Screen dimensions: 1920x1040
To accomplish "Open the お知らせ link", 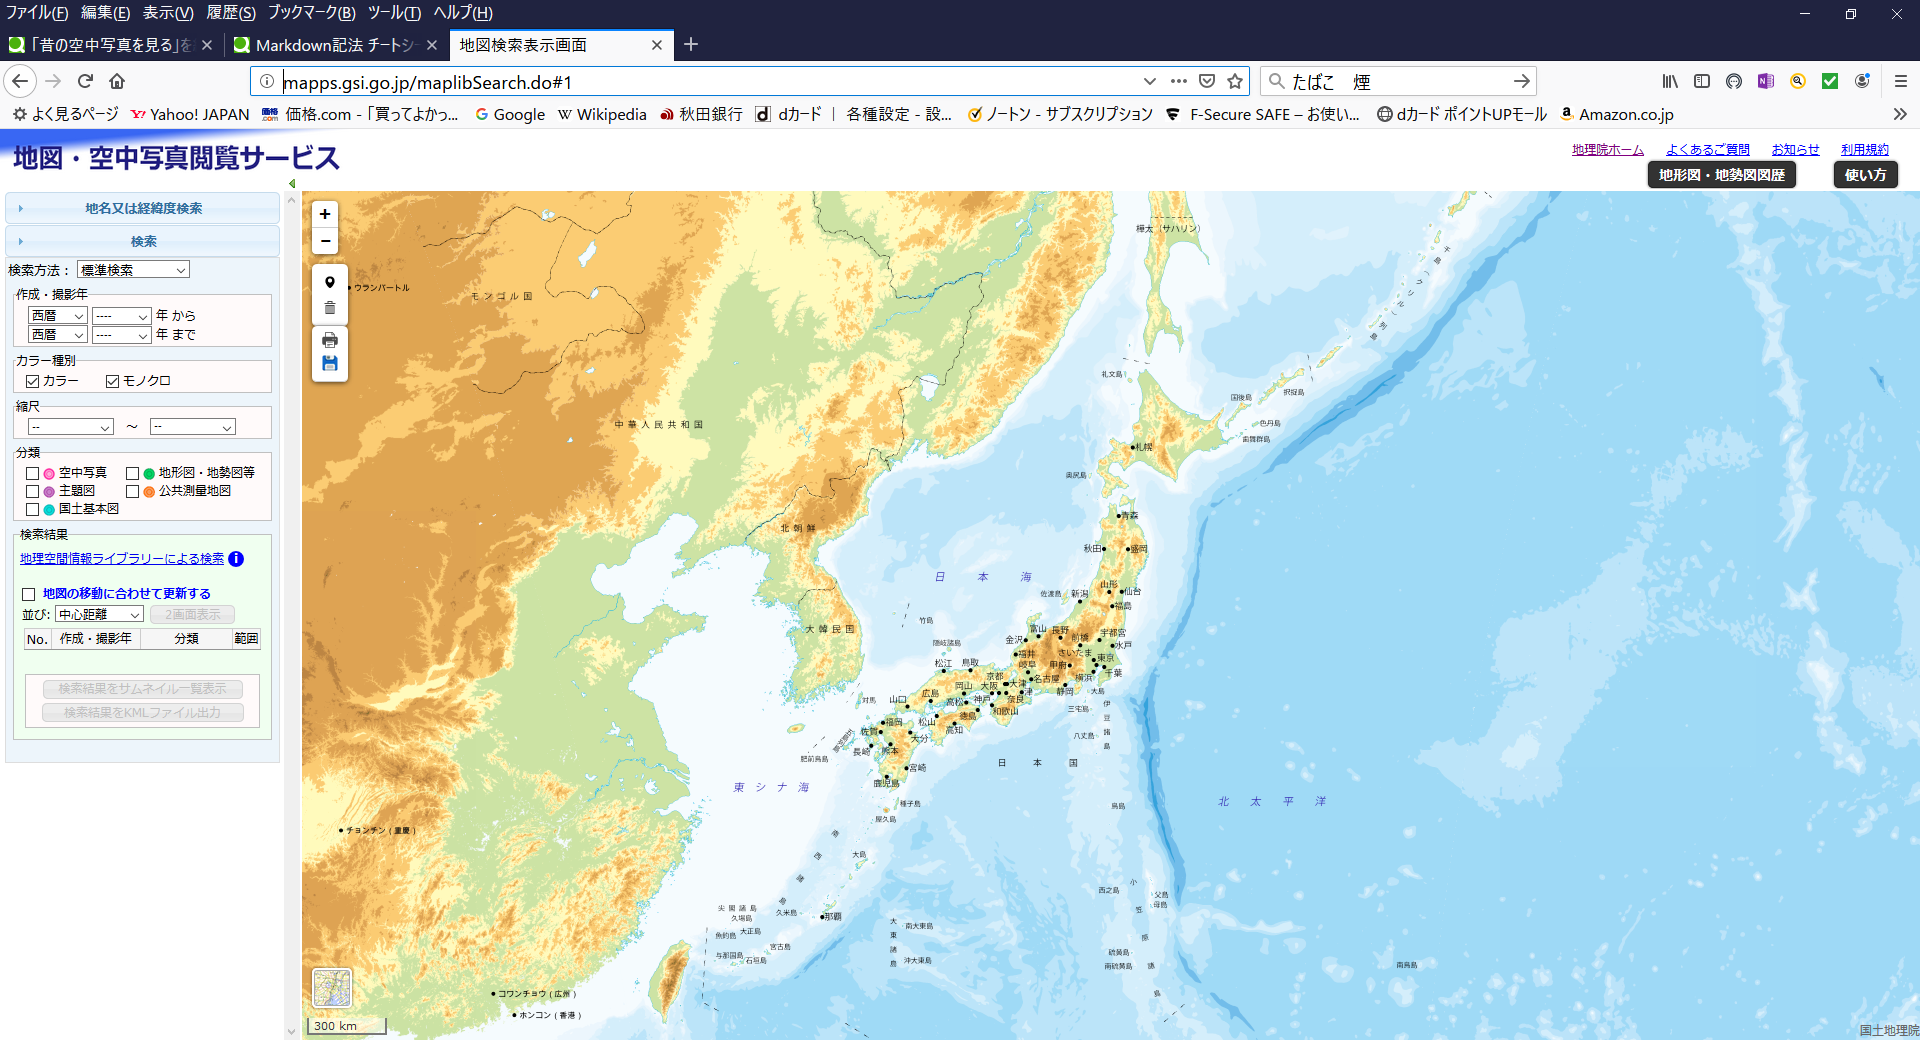I will tap(1795, 150).
